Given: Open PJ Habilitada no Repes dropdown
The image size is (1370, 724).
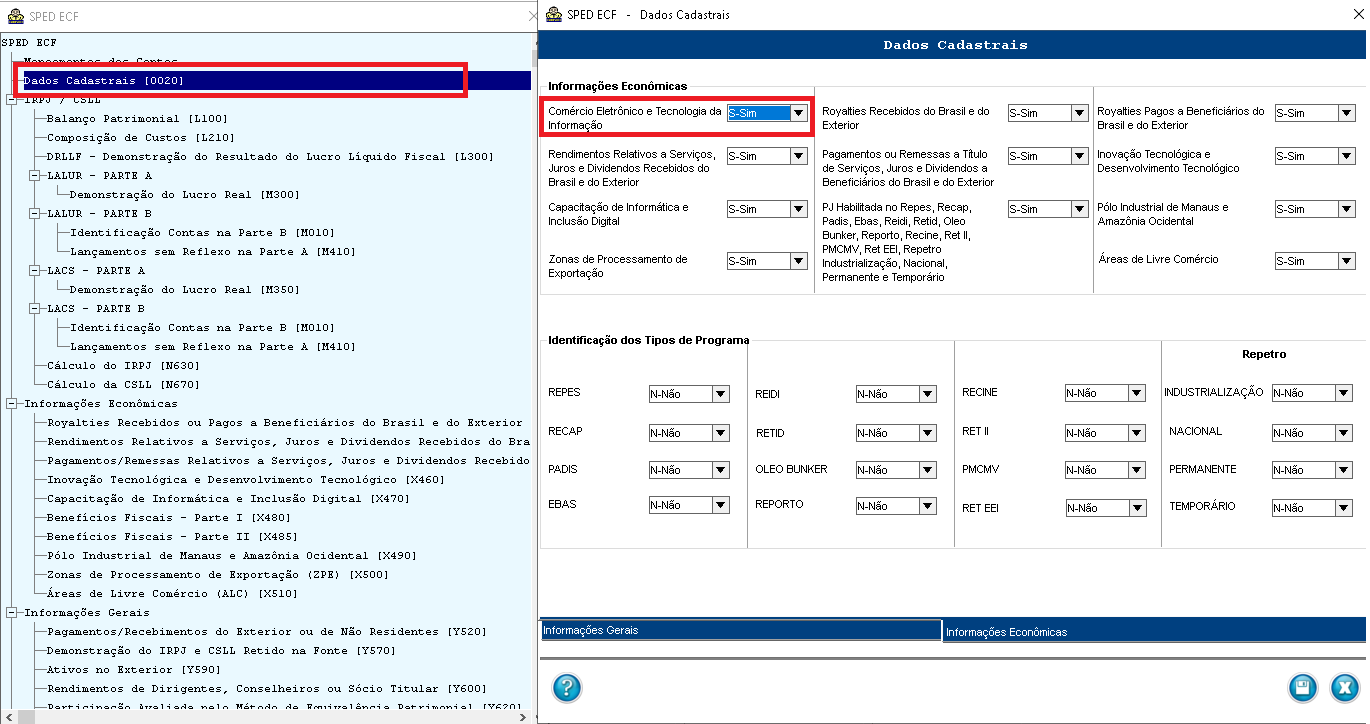Looking at the screenshot, I should pyautogui.click(x=1079, y=209).
